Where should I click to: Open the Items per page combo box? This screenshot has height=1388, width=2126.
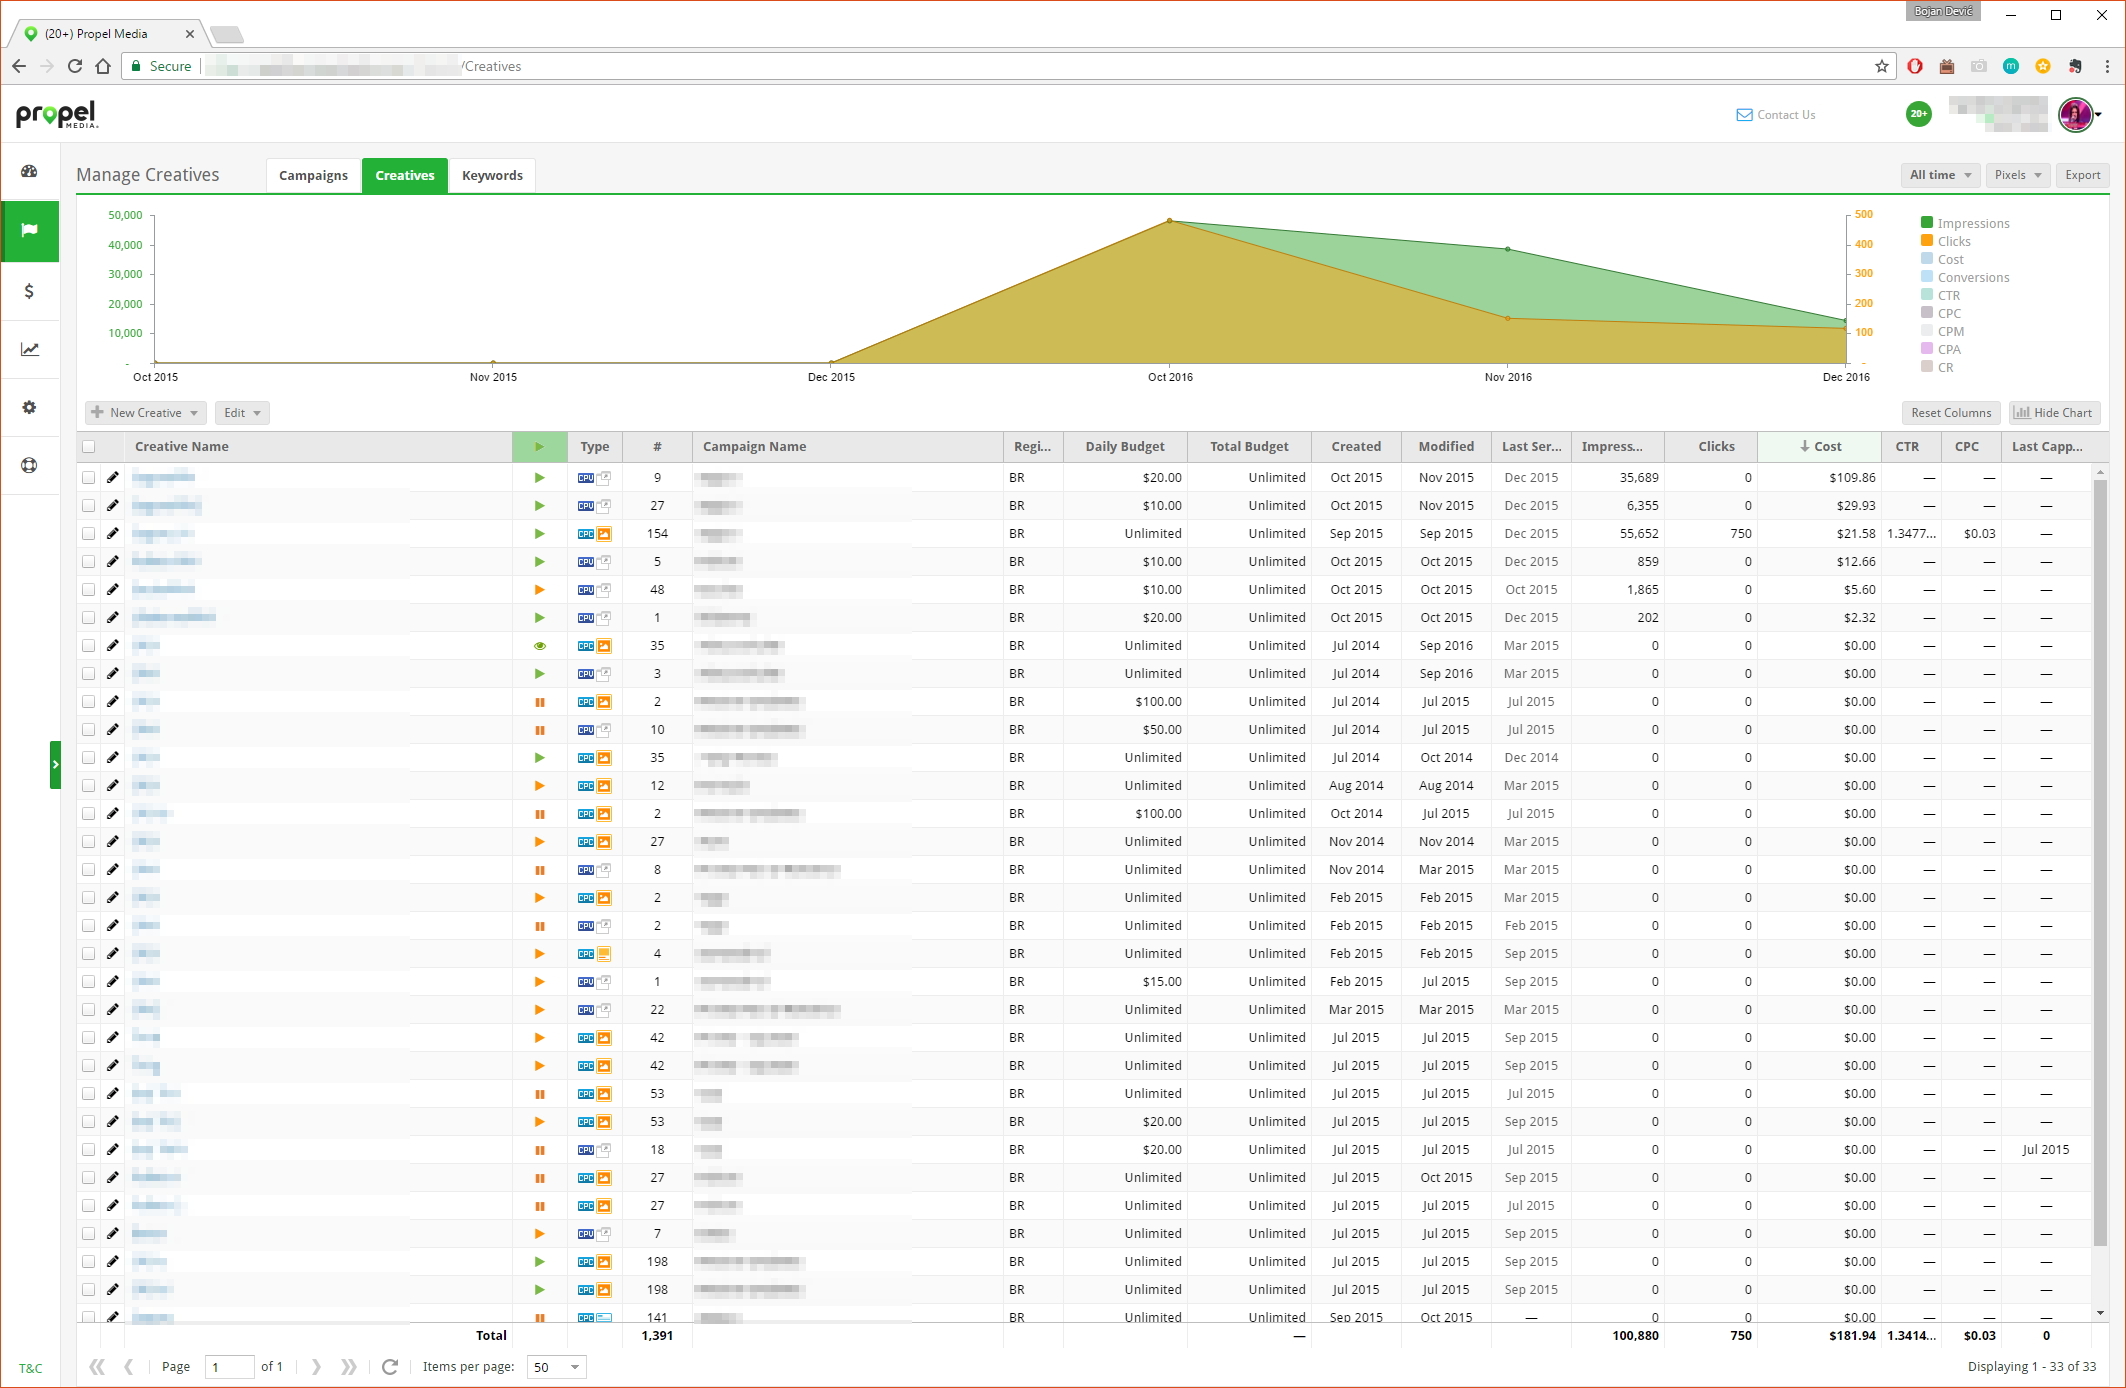pos(556,1367)
